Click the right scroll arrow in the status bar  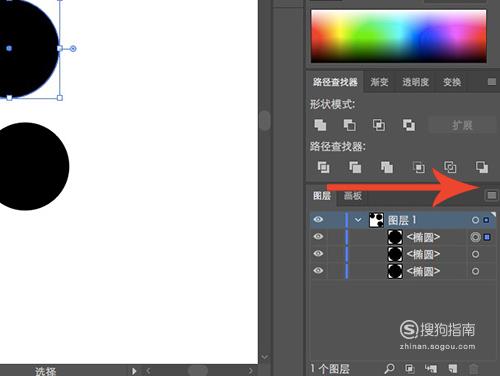(x=251, y=371)
